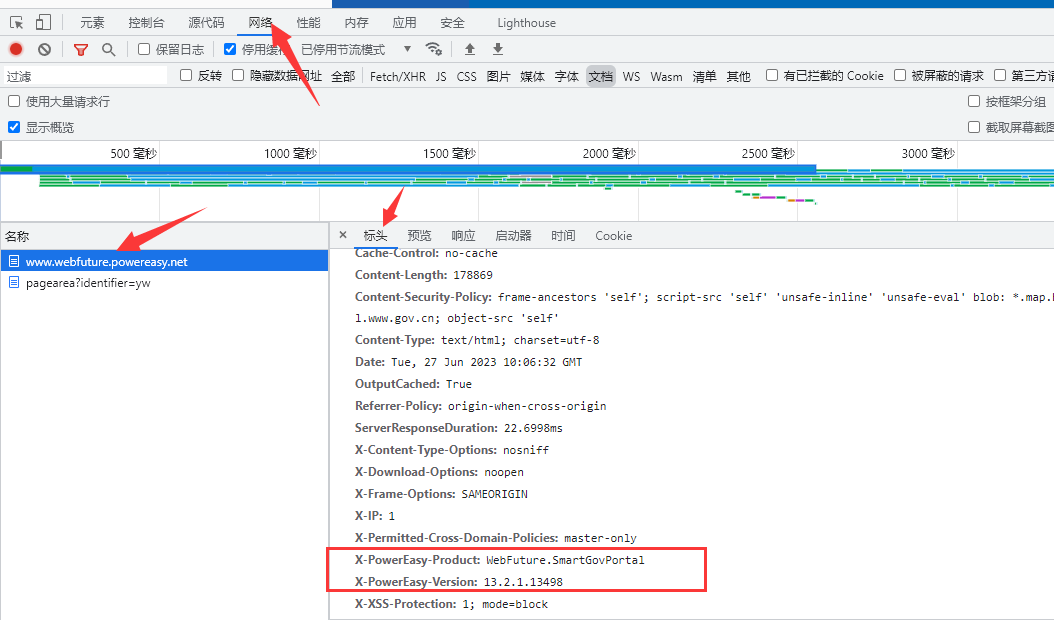Close the request details pane
This screenshot has height=620, width=1054.
coord(343,236)
